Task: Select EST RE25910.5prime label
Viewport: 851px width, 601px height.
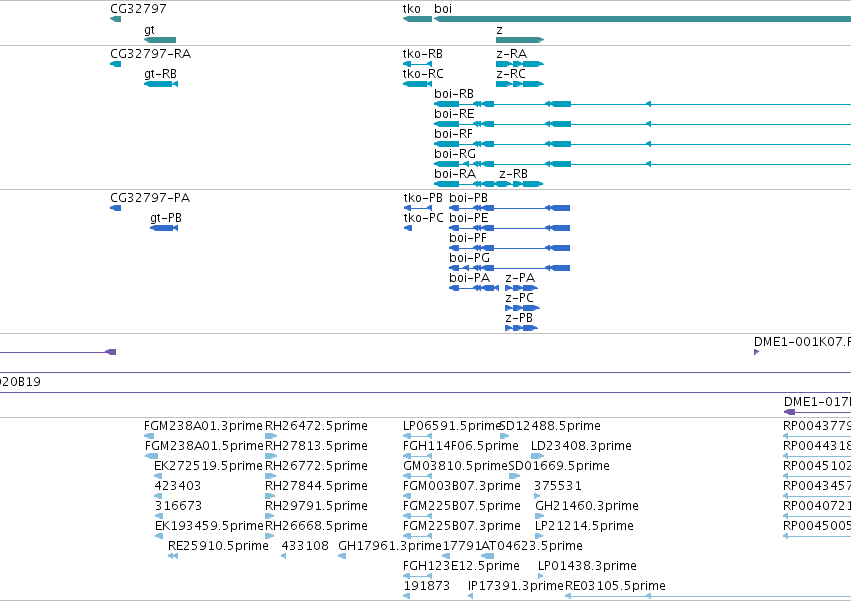Action: pyautogui.click(x=218, y=546)
